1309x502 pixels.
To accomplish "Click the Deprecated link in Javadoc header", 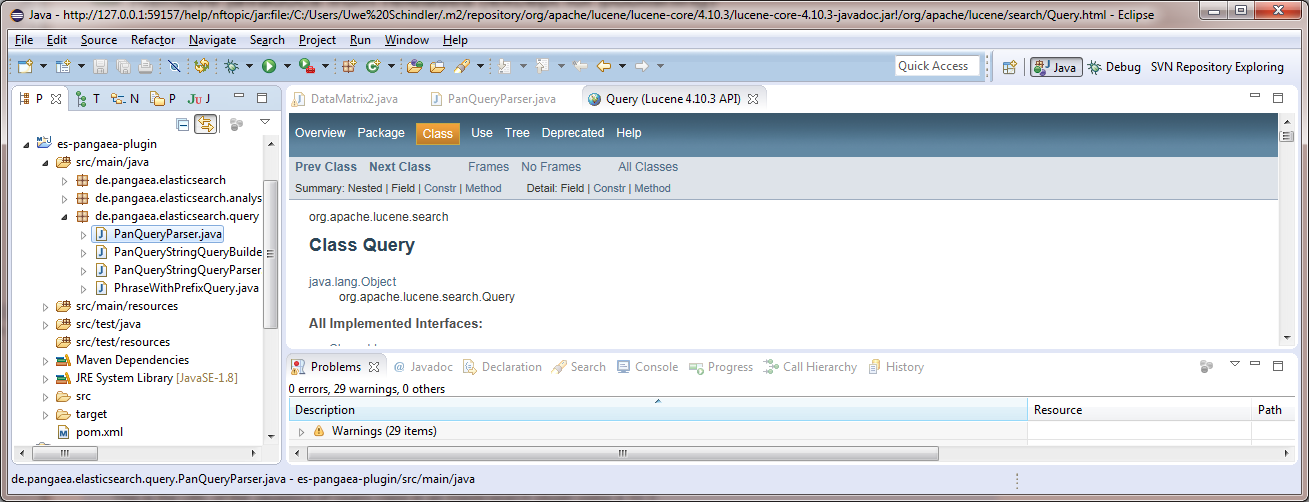I will (573, 133).
